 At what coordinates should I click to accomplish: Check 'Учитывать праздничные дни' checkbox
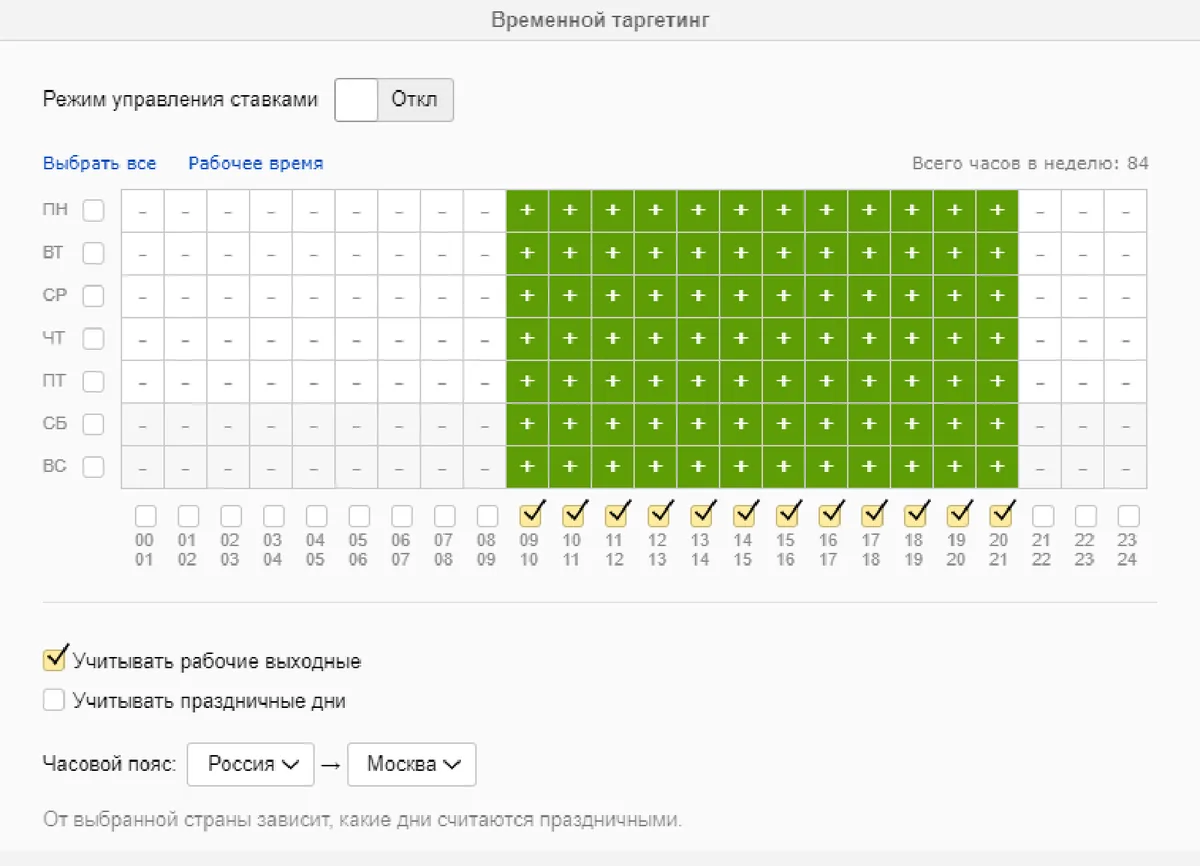[x=54, y=700]
